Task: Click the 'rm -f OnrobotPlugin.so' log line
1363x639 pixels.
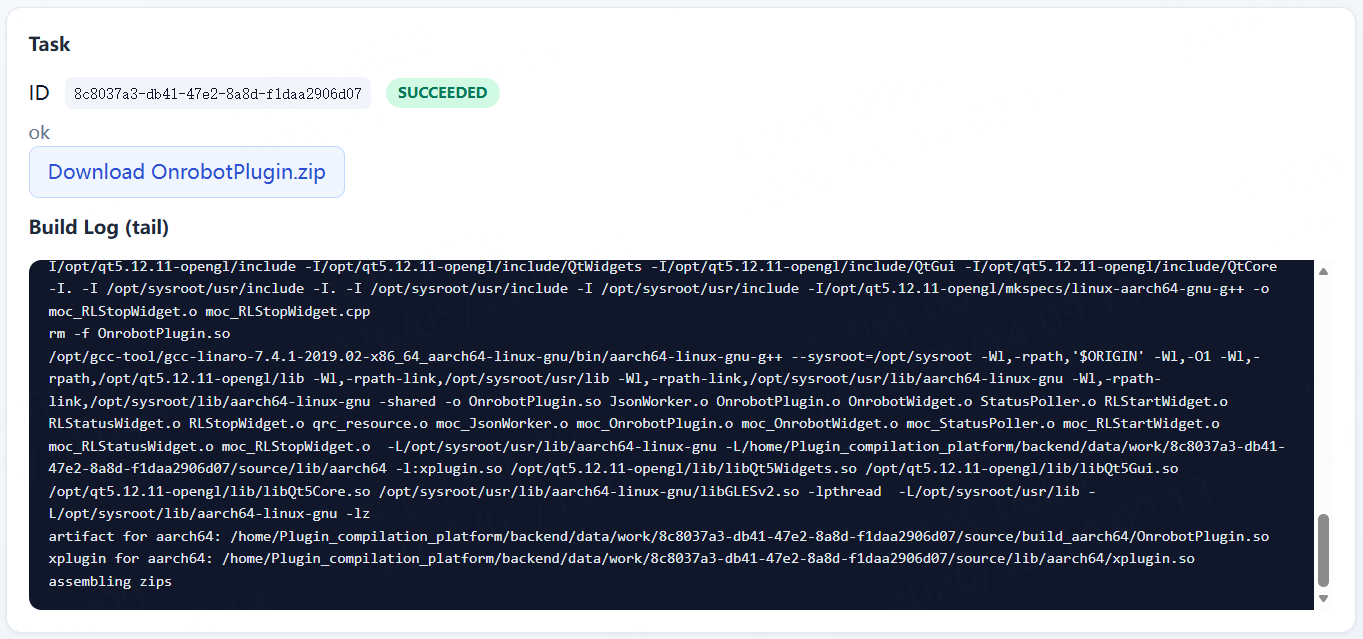Action: coord(139,333)
